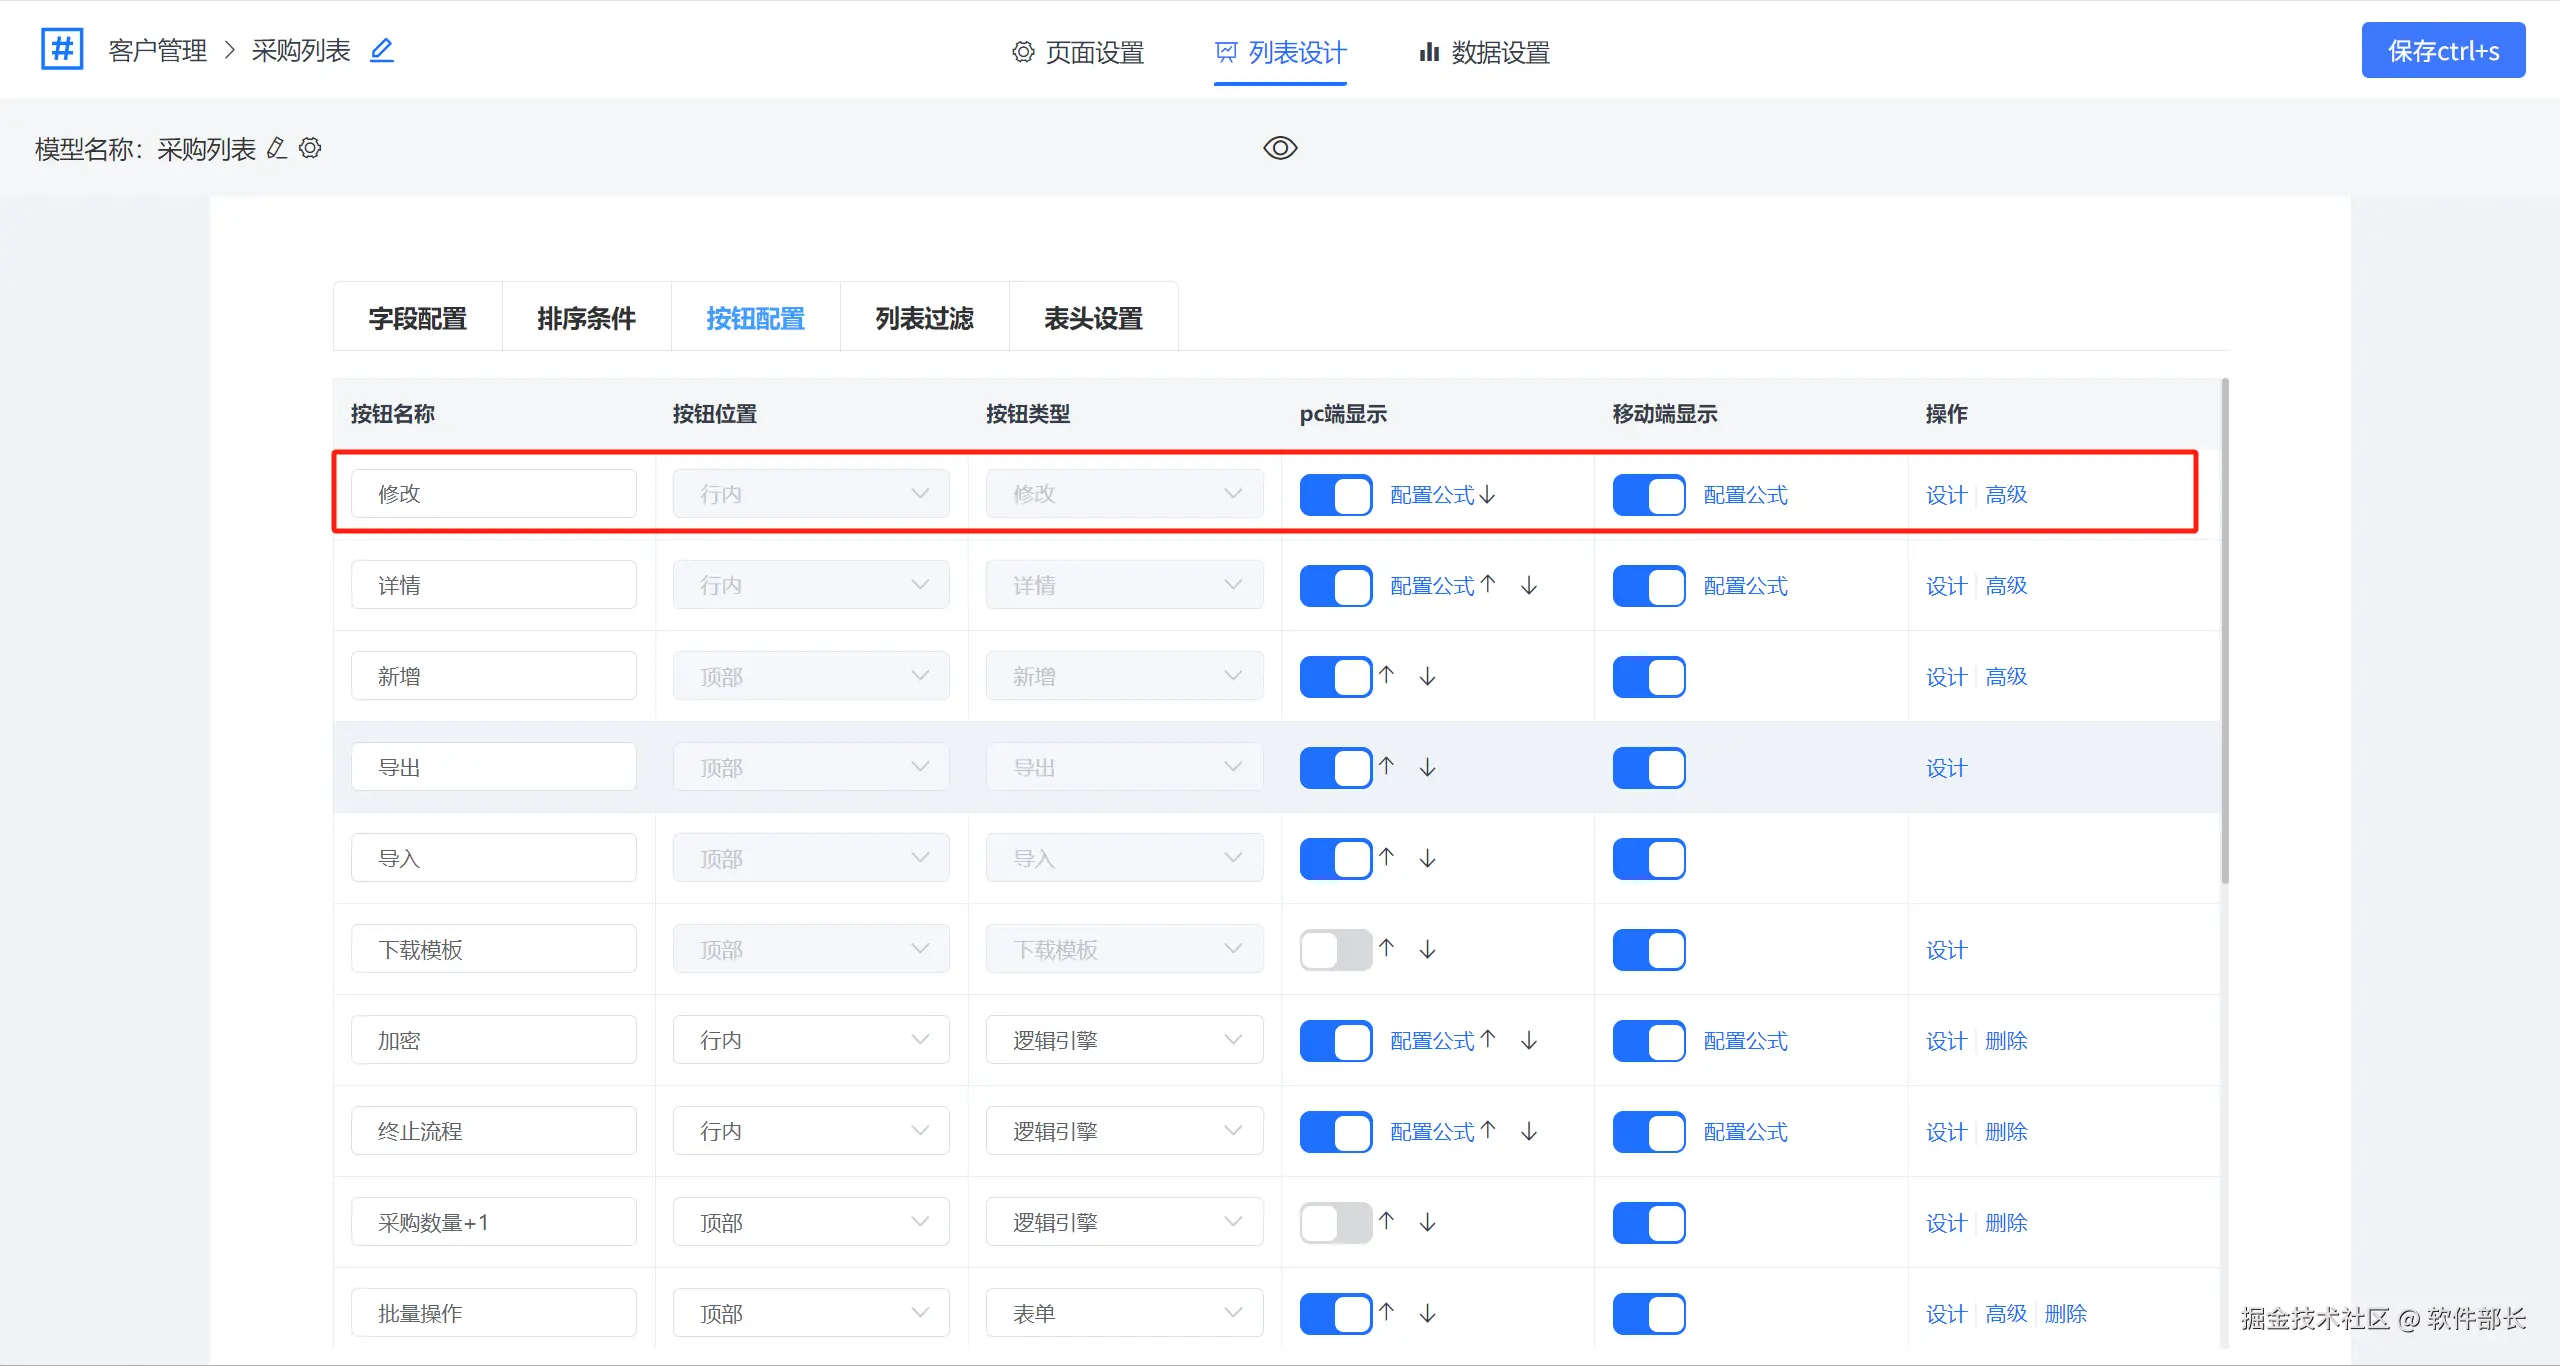
Task: Enable pc display toggle for 采购数量+1
Action: point(1335,1223)
